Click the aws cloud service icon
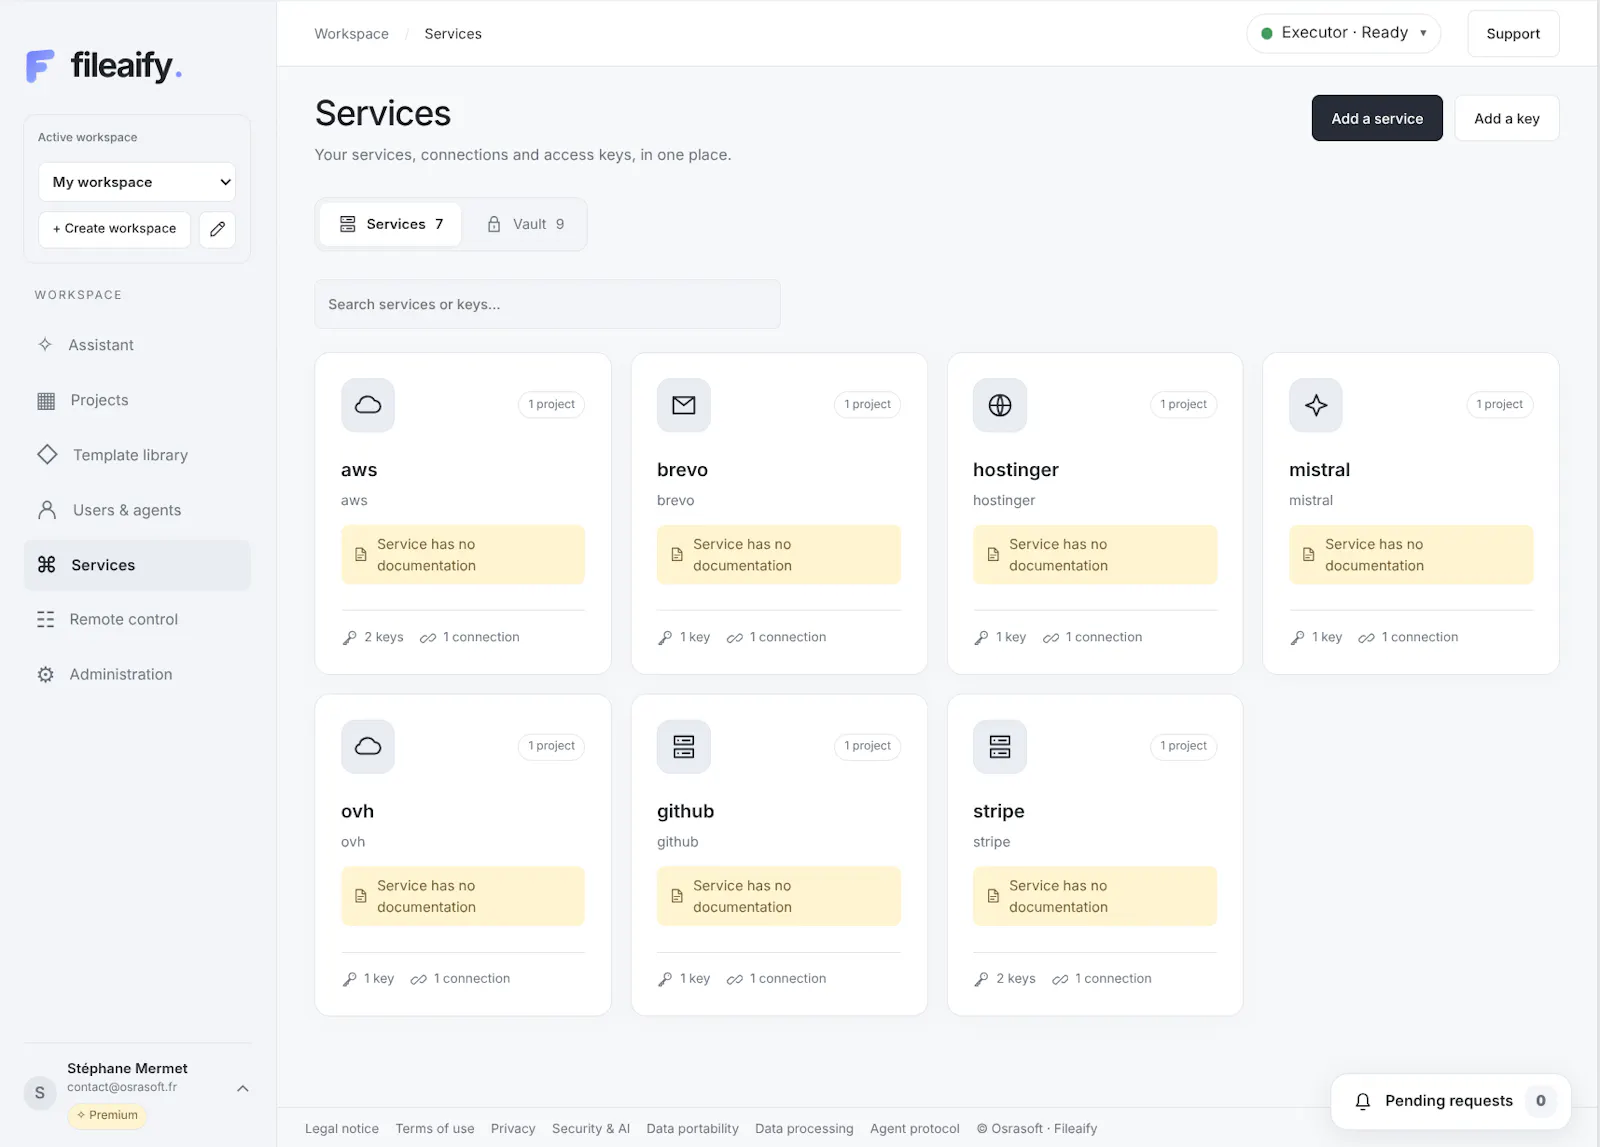 pos(368,405)
